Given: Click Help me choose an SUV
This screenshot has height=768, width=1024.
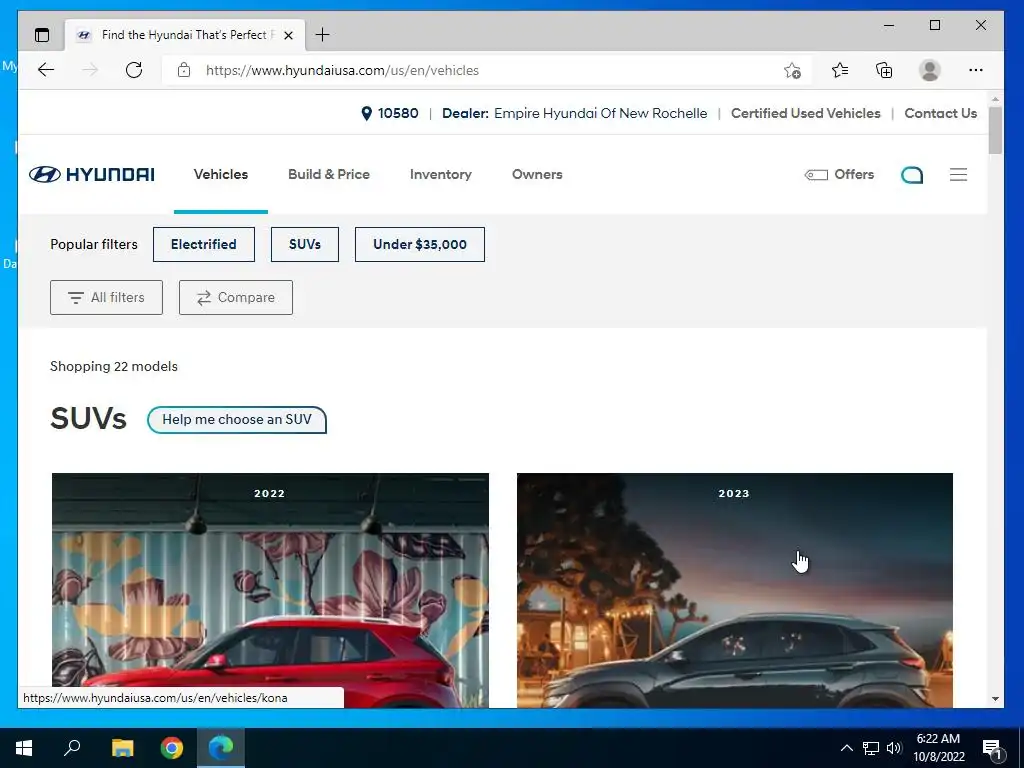Looking at the screenshot, I should coord(236,419).
